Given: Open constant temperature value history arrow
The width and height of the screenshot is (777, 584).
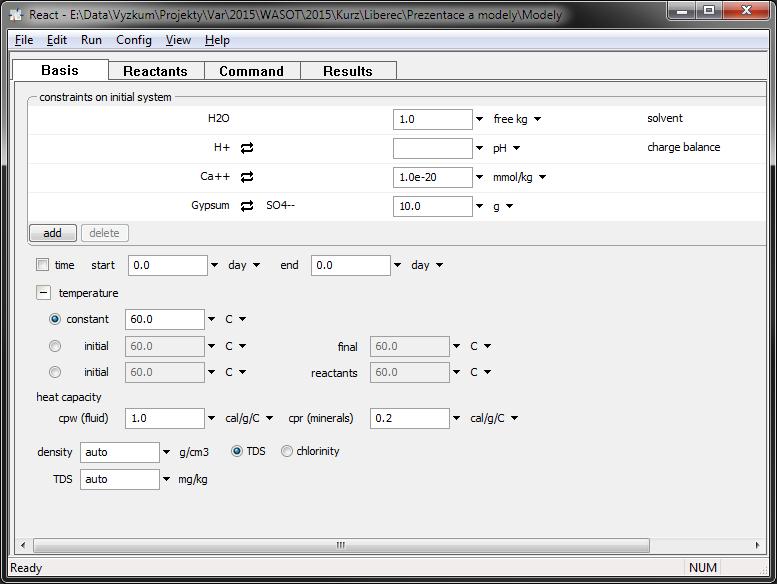Looking at the screenshot, I should [211, 319].
